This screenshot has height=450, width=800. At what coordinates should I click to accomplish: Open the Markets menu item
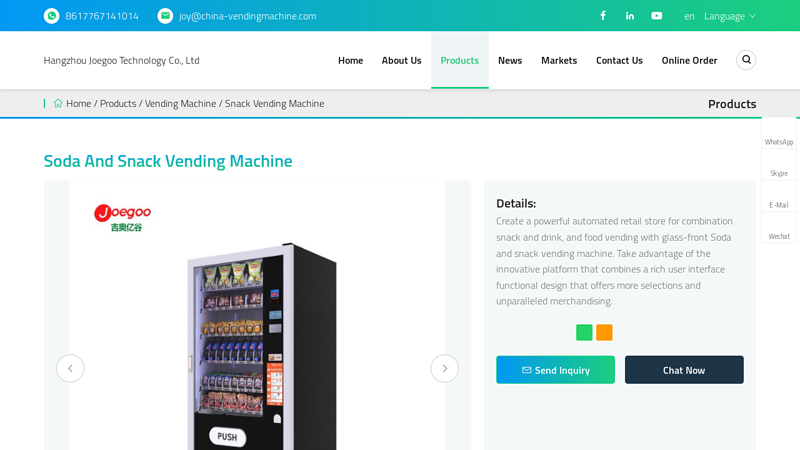559,60
